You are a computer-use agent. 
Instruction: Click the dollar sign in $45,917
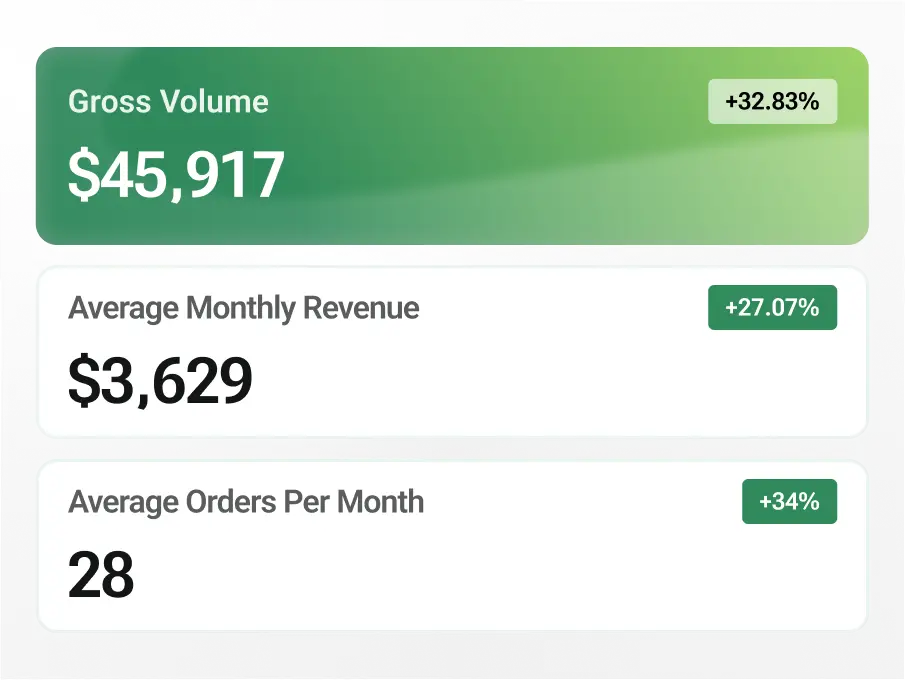(x=83, y=174)
